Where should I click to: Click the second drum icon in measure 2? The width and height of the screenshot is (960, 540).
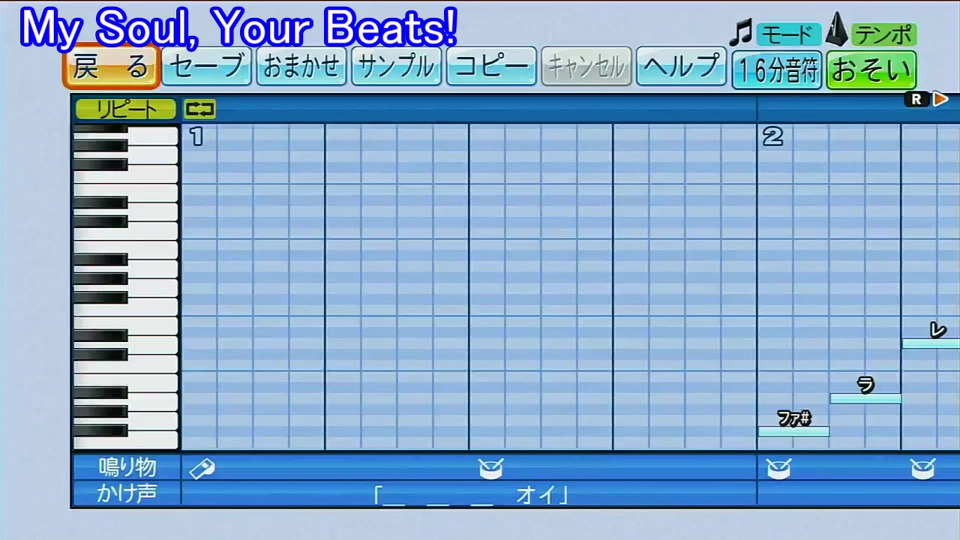pyautogui.click(x=923, y=468)
